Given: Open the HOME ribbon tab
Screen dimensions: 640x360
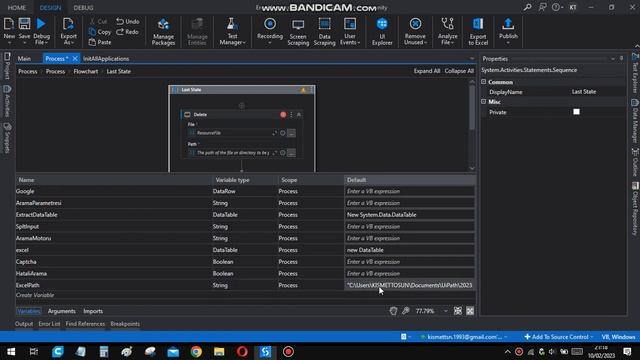Looking at the screenshot, I should tap(17, 8).
